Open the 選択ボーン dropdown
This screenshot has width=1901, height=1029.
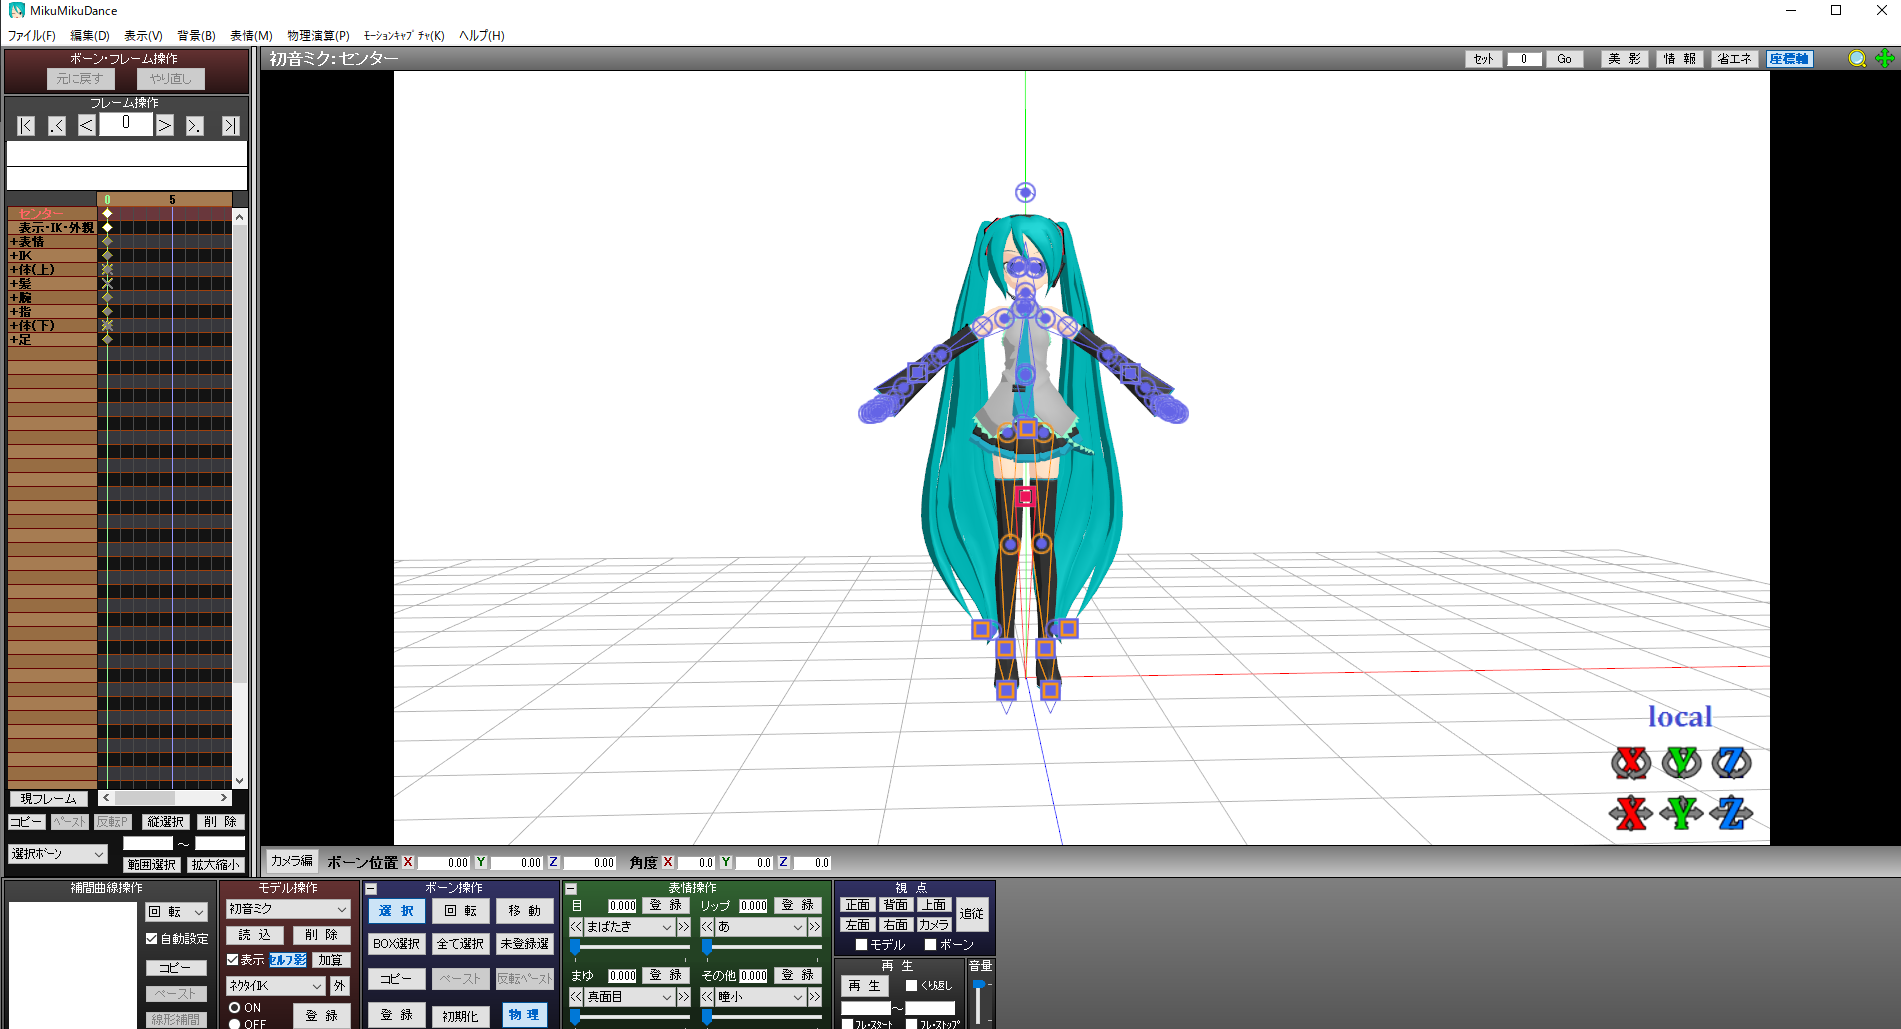[58, 854]
